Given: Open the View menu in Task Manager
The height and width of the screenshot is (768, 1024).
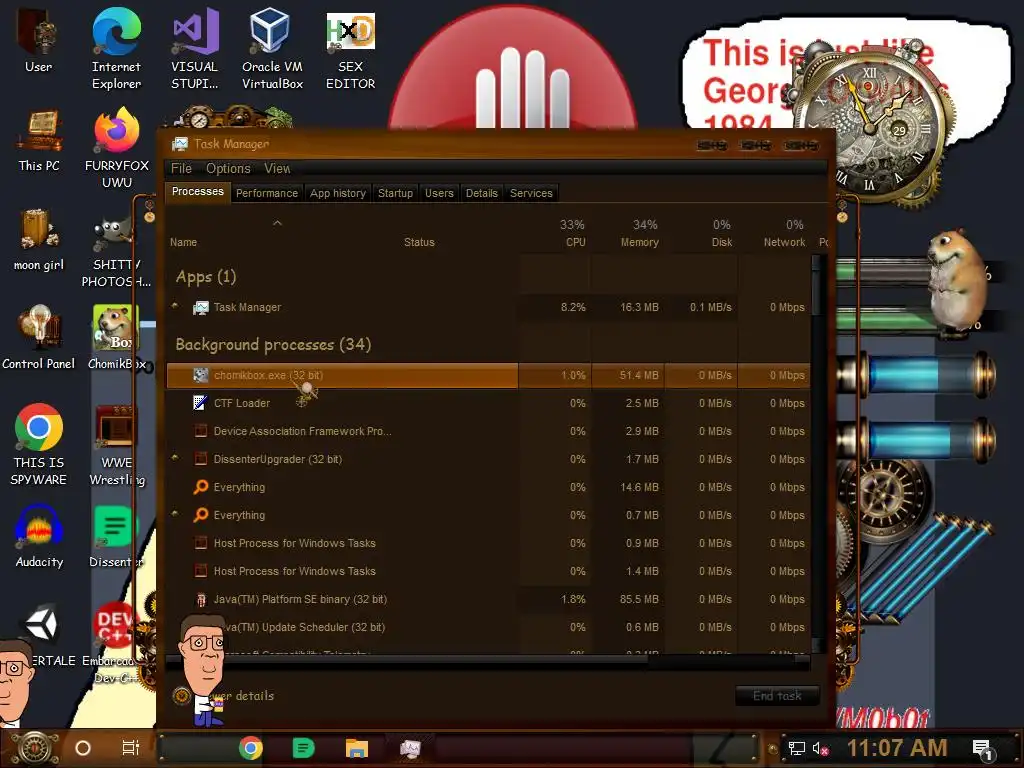Looking at the screenshot, I should [x=277, y=168].
